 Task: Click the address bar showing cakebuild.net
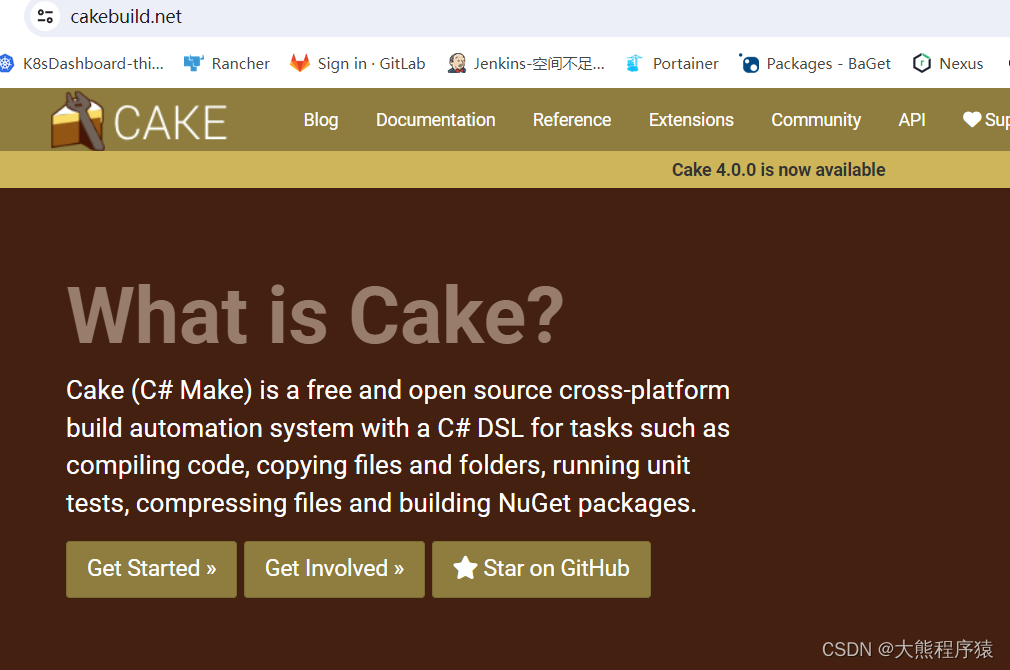coord(126,16)
